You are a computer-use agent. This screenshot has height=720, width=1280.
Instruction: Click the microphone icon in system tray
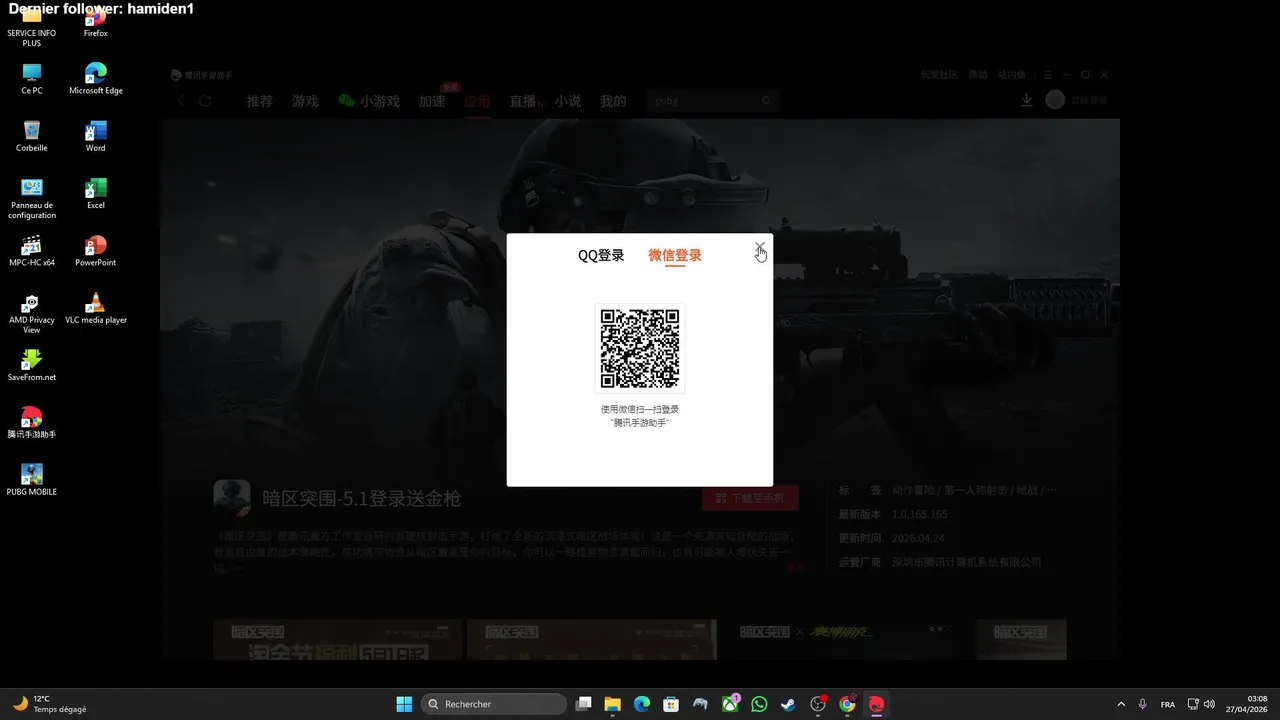(1142, 704)
